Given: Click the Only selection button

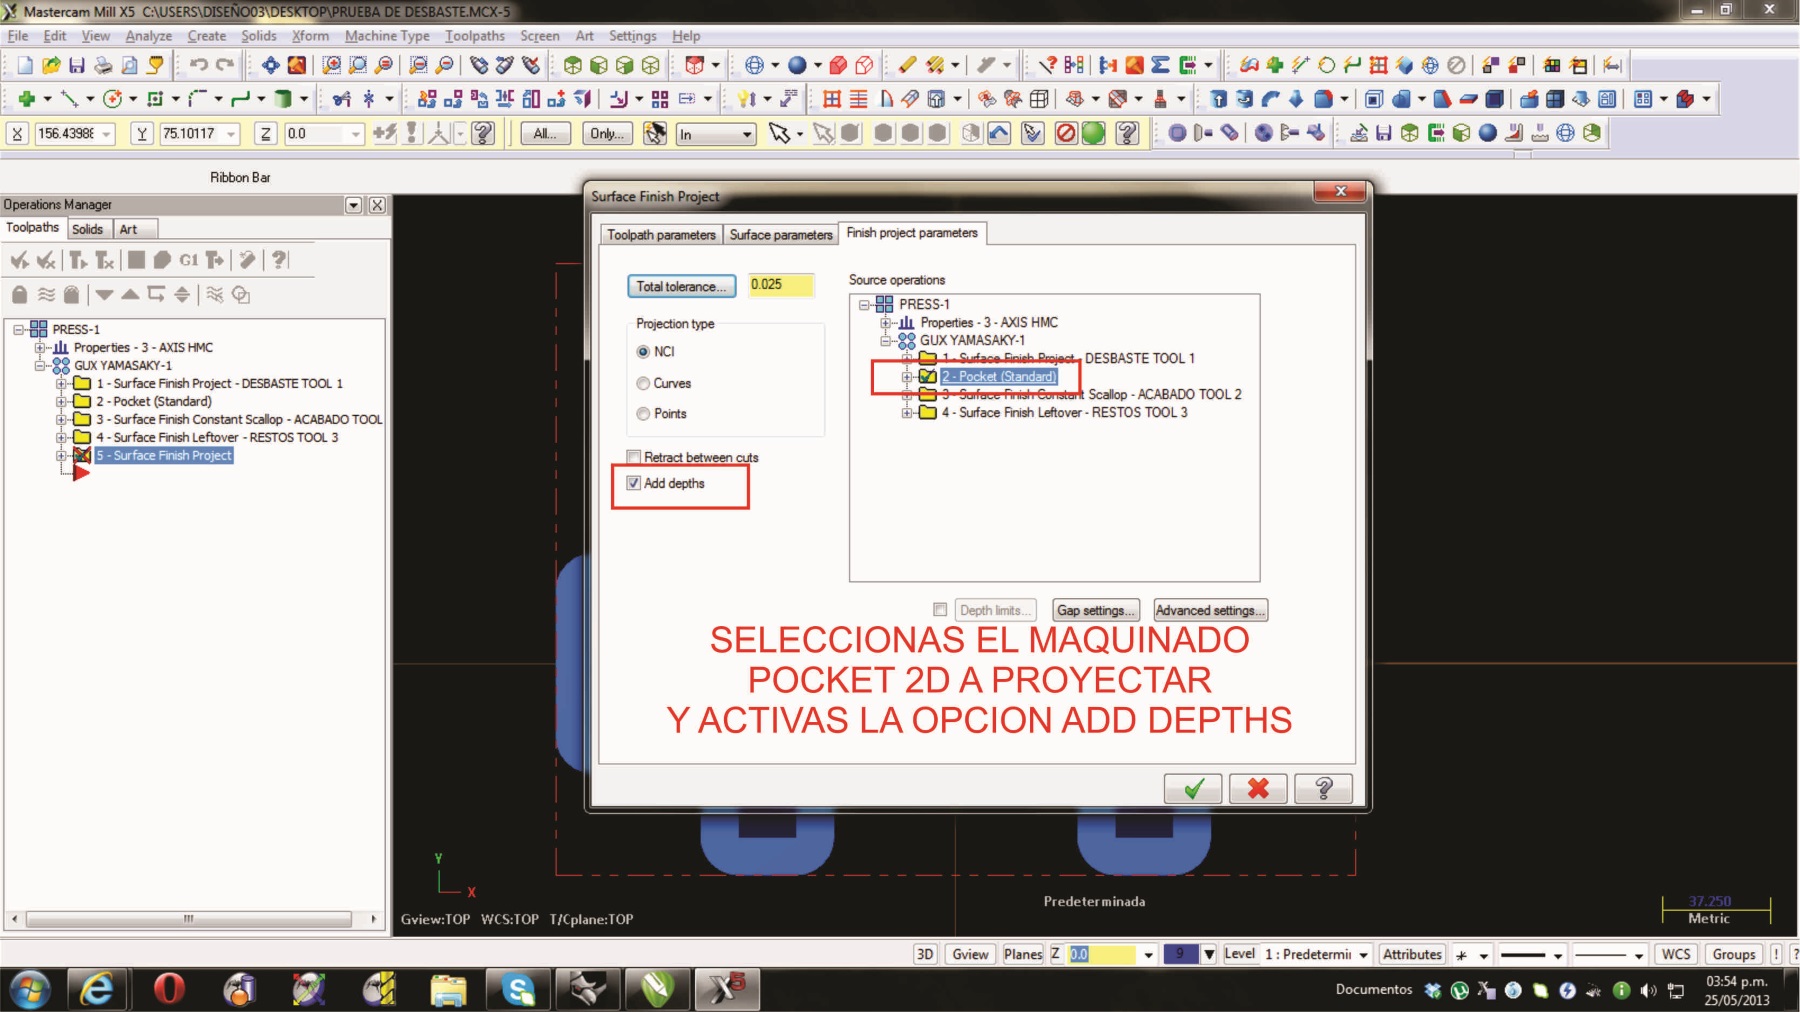Looking at the screenshot, I should [607, 134].
